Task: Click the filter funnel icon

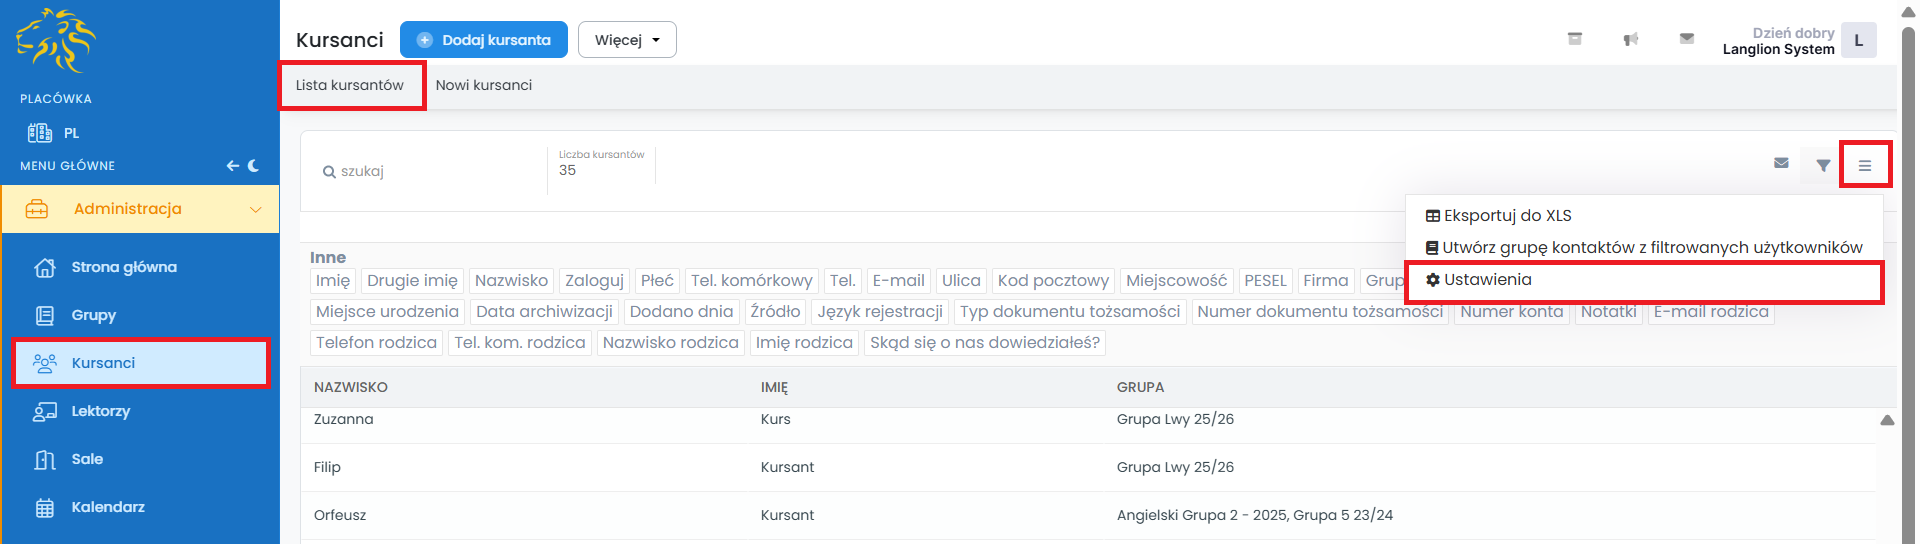Action: [x=1823, y=165]
